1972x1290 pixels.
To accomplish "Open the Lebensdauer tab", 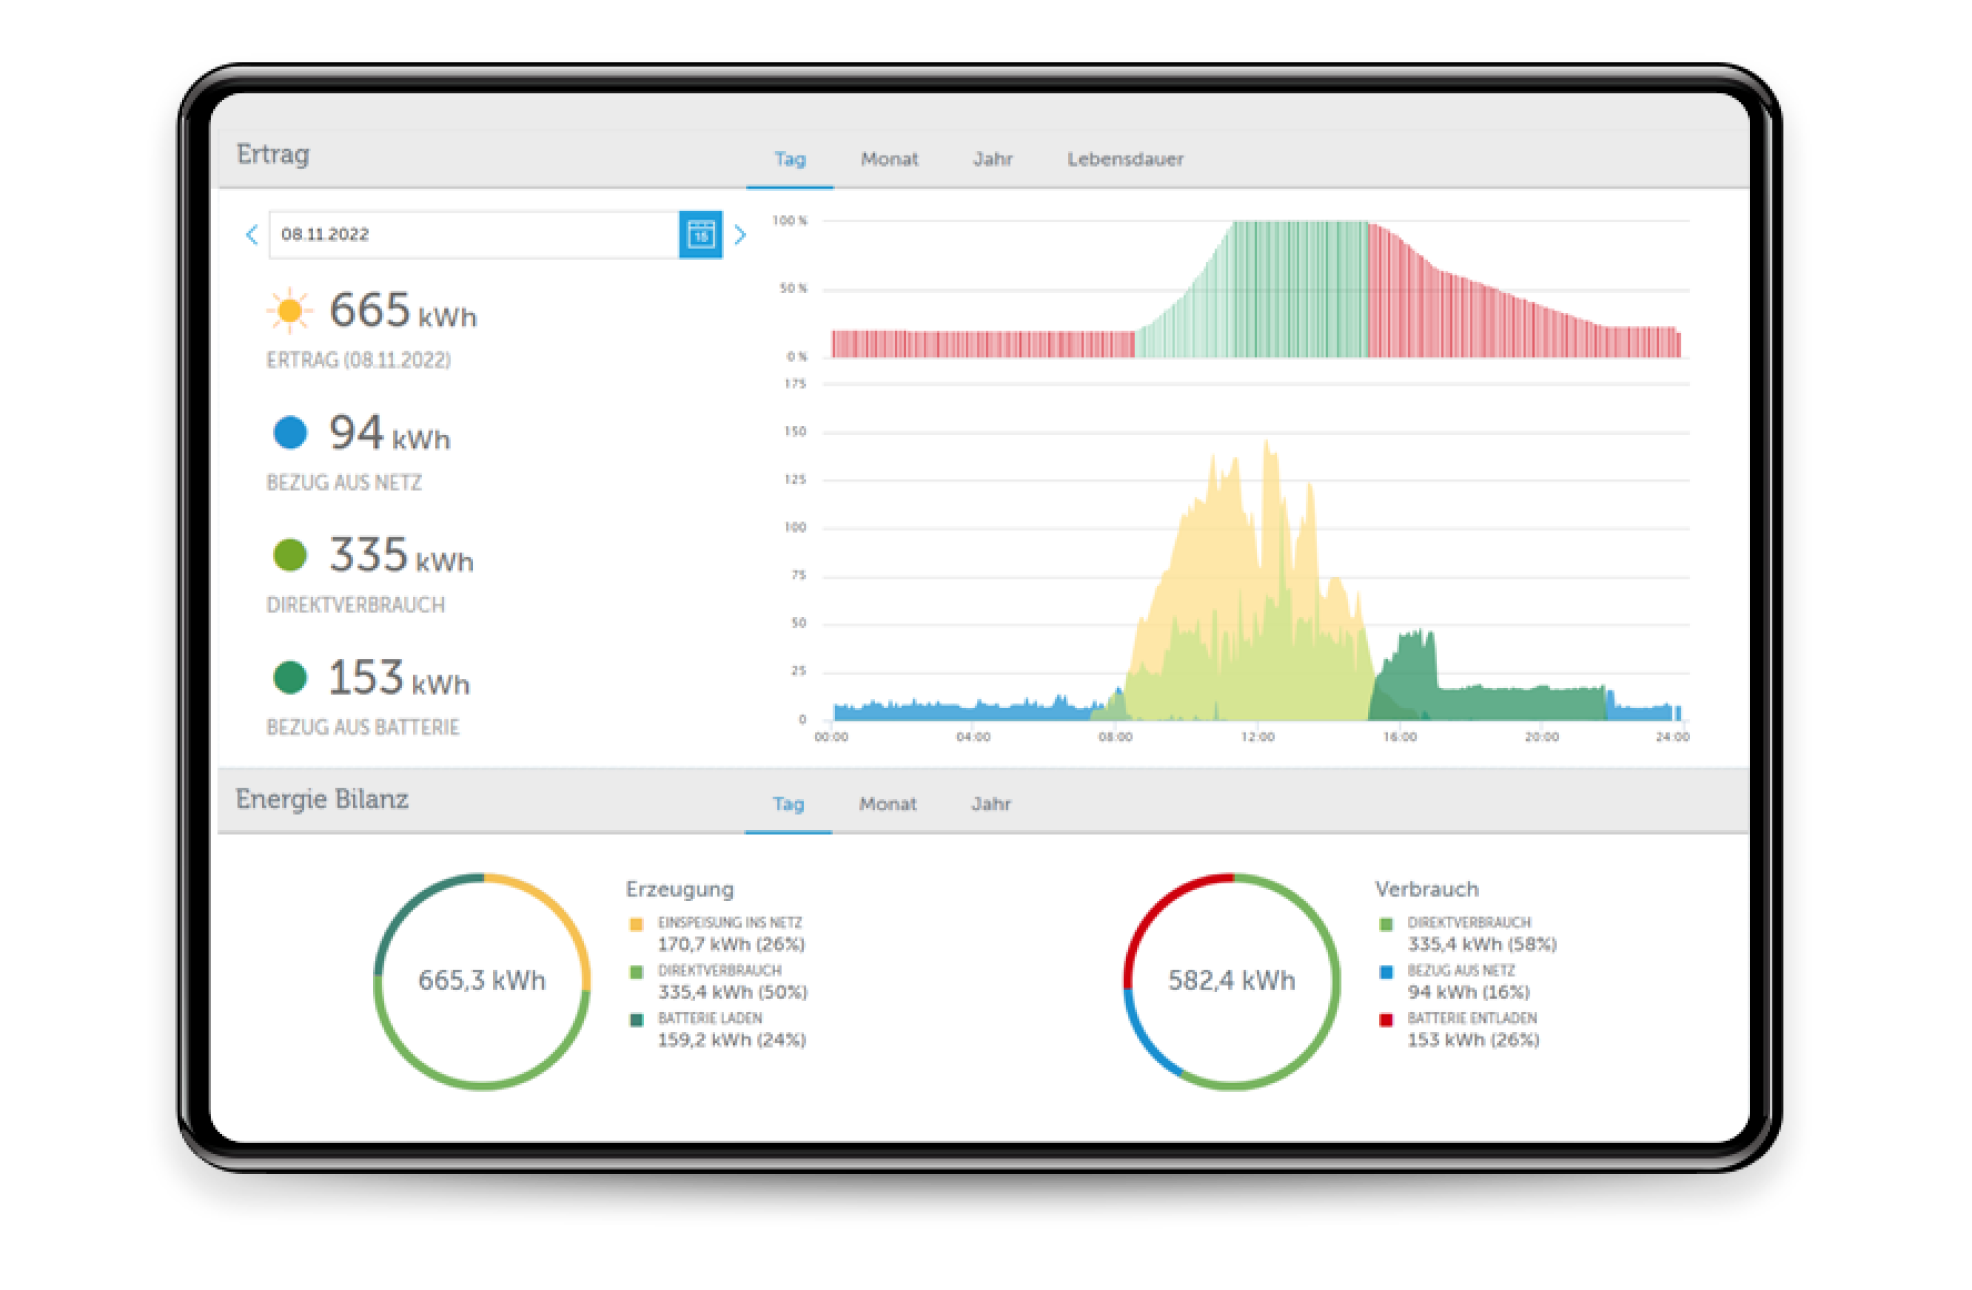I will coord(1125,159).
